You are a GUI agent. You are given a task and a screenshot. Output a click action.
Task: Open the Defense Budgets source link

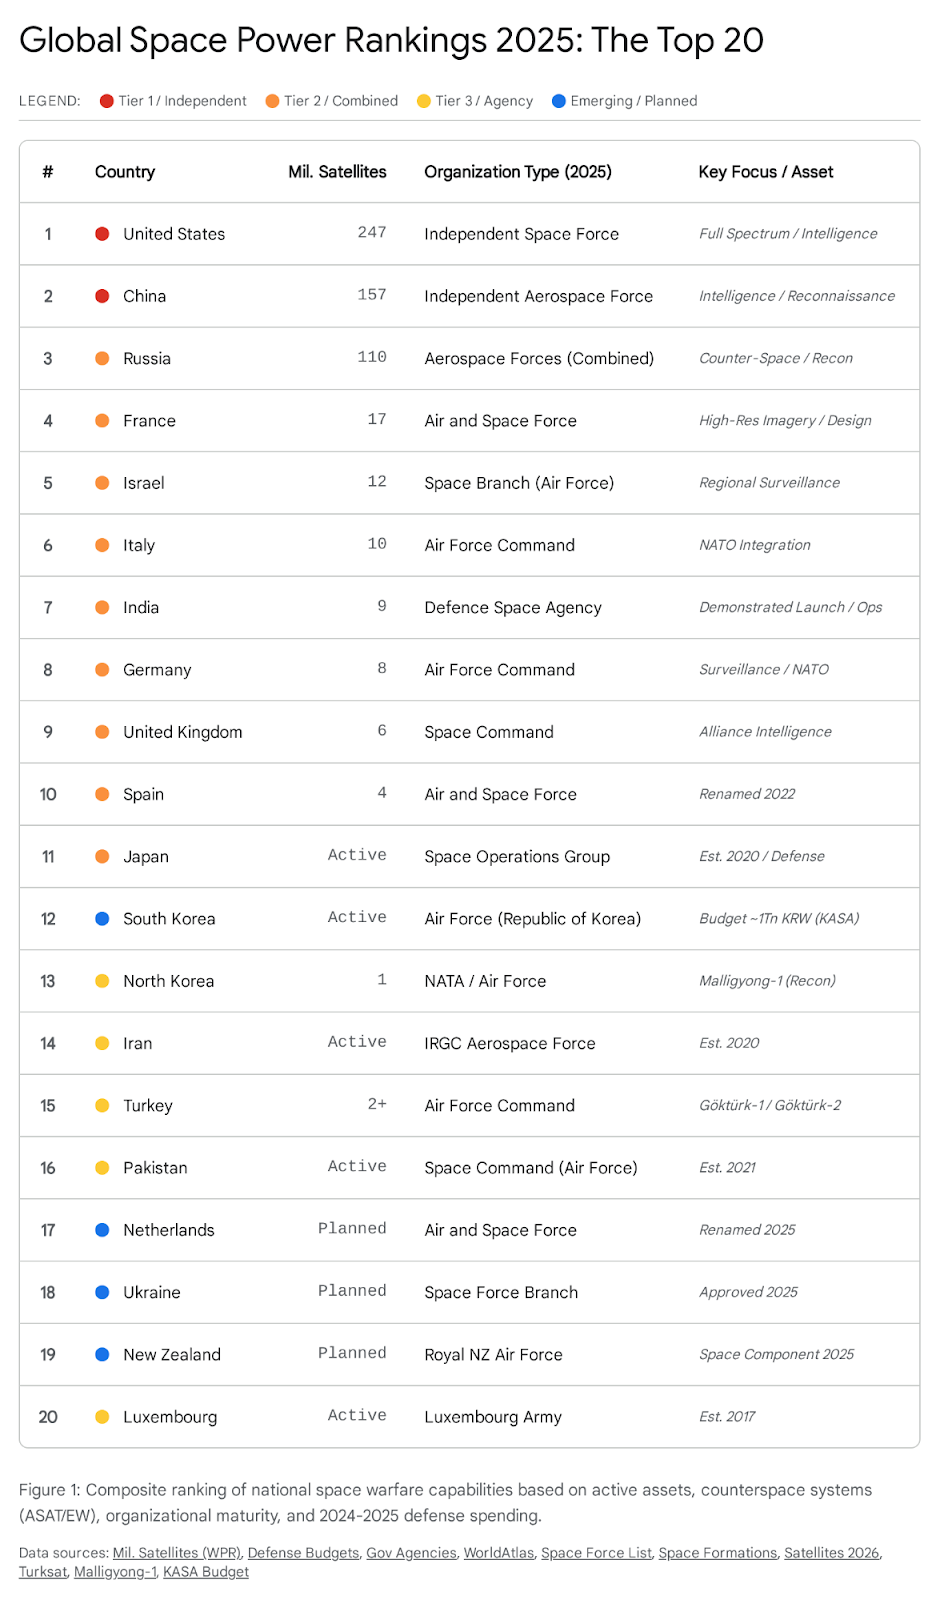tap(303, 1553)
